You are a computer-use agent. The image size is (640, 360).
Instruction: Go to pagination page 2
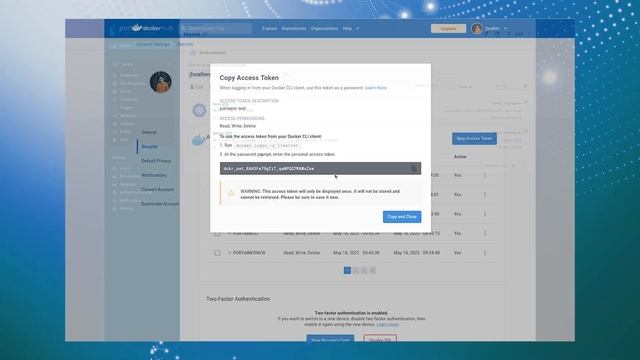point(356,270)
